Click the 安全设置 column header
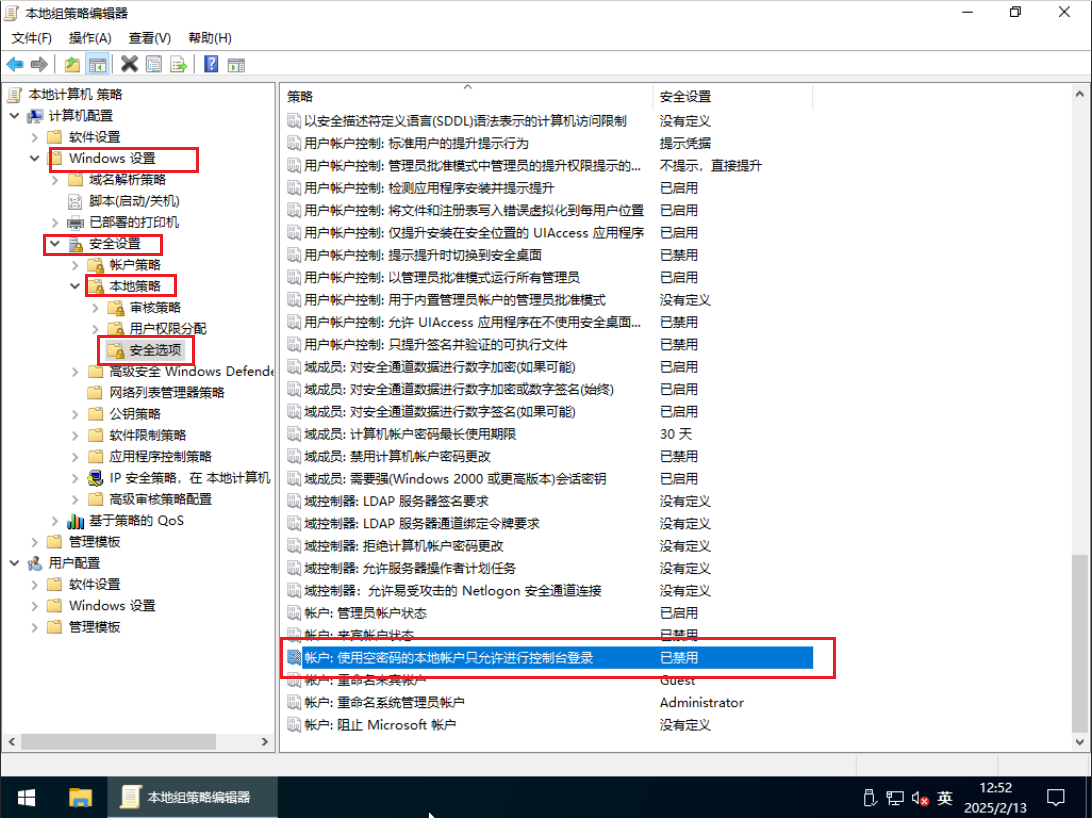The image size is (1092, 818). click(x=685, y=97)
